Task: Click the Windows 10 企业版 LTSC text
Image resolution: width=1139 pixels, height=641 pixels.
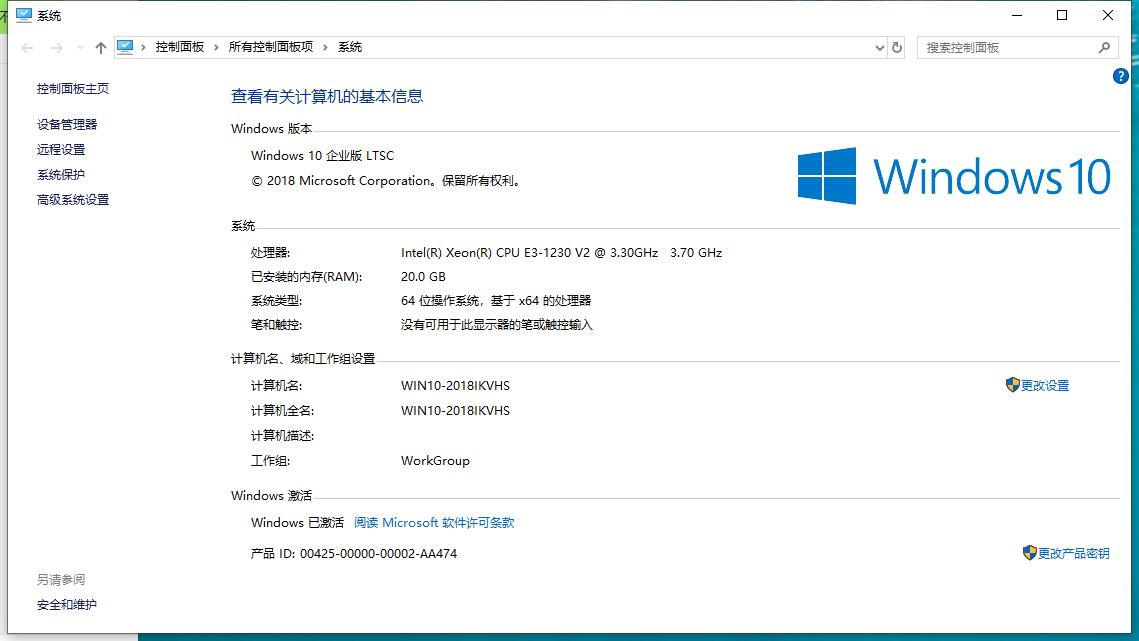Action: (x=323, y=156)
